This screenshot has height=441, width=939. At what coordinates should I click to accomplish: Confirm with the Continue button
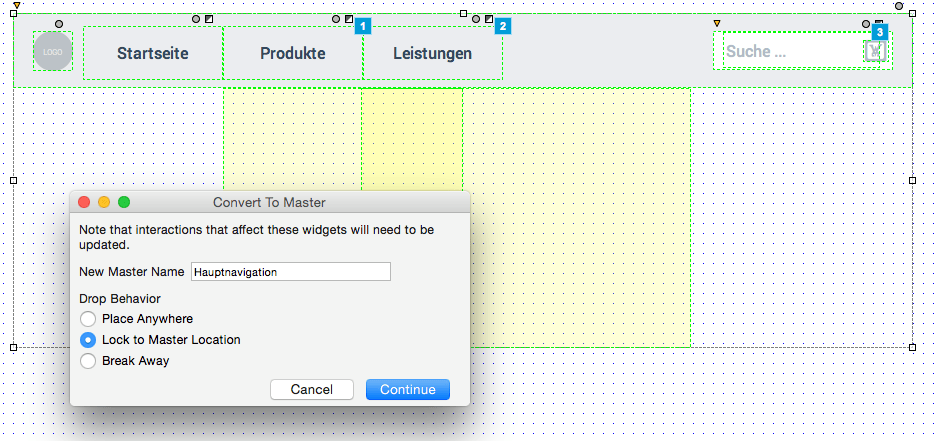click(x=407, y=389)
